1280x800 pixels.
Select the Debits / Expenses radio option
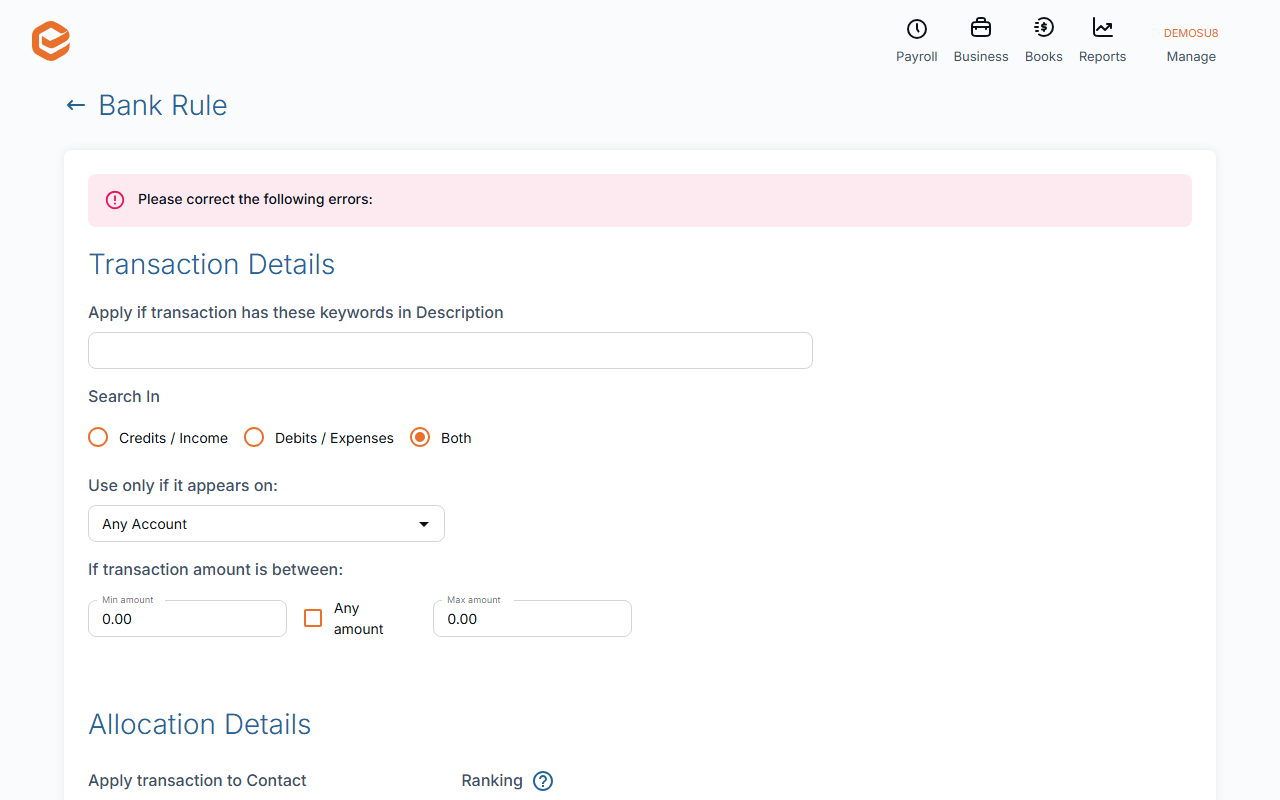click(254, 437)
